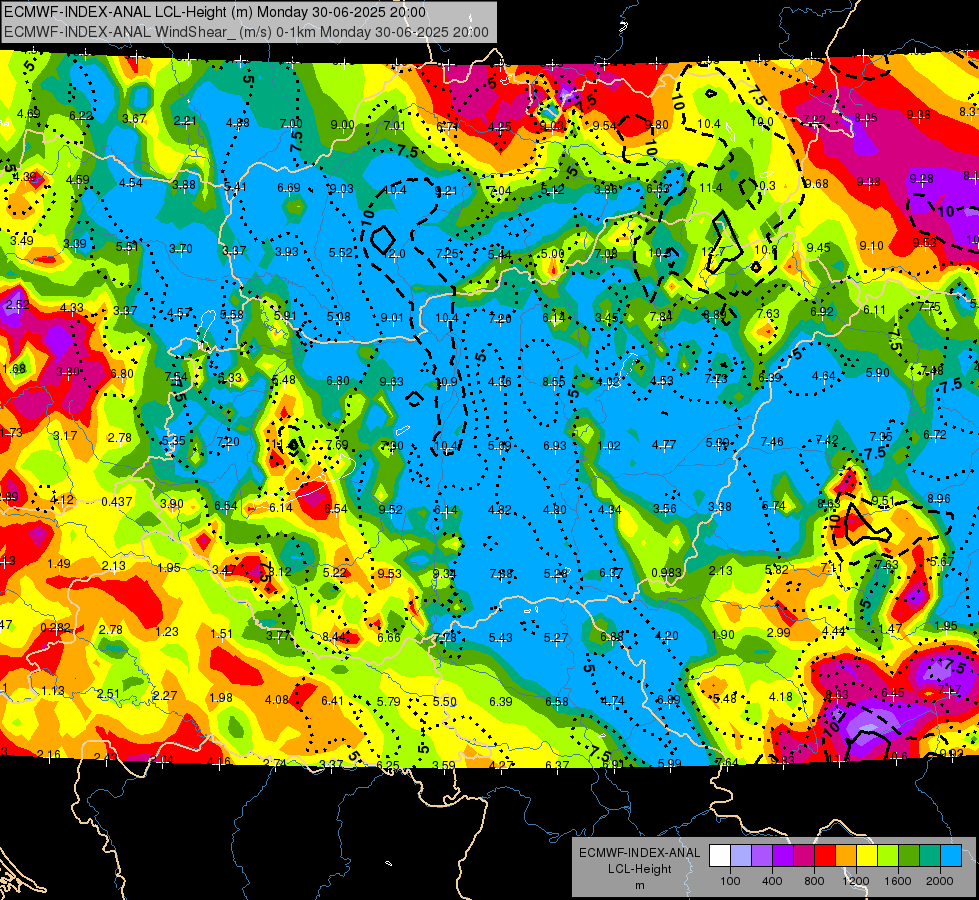Click the wind shear value 5.79
Screen dimensions: 979x900
(x=388, y=701)
